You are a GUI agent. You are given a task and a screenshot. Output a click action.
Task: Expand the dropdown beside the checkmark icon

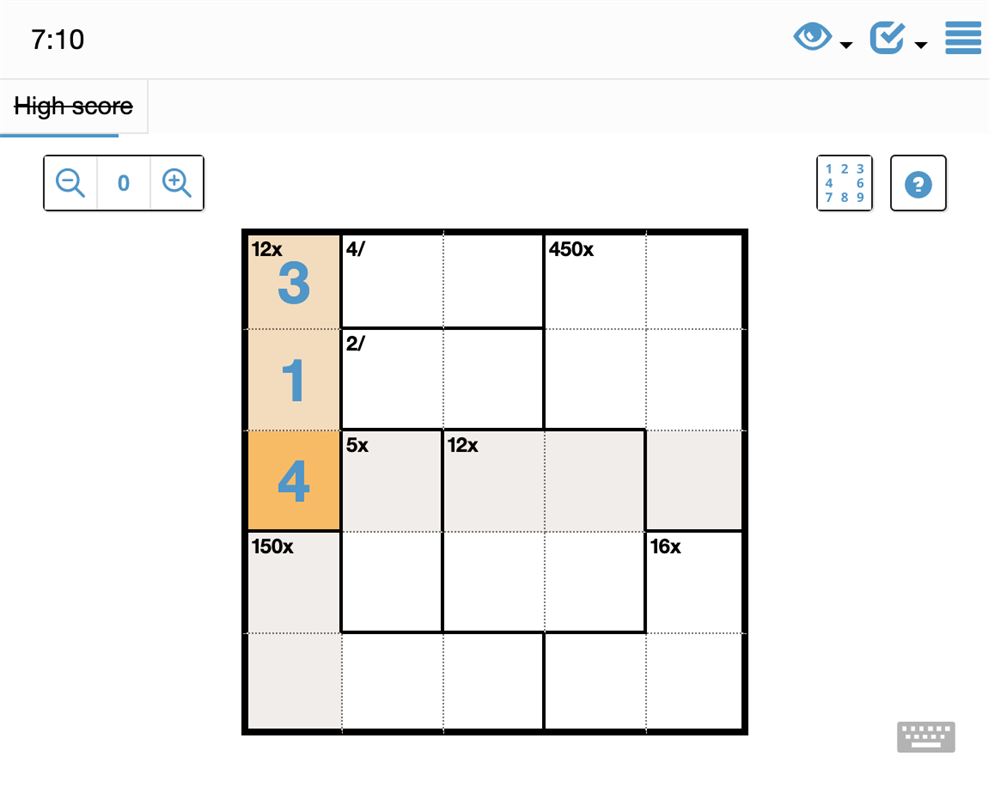[920, 45]
